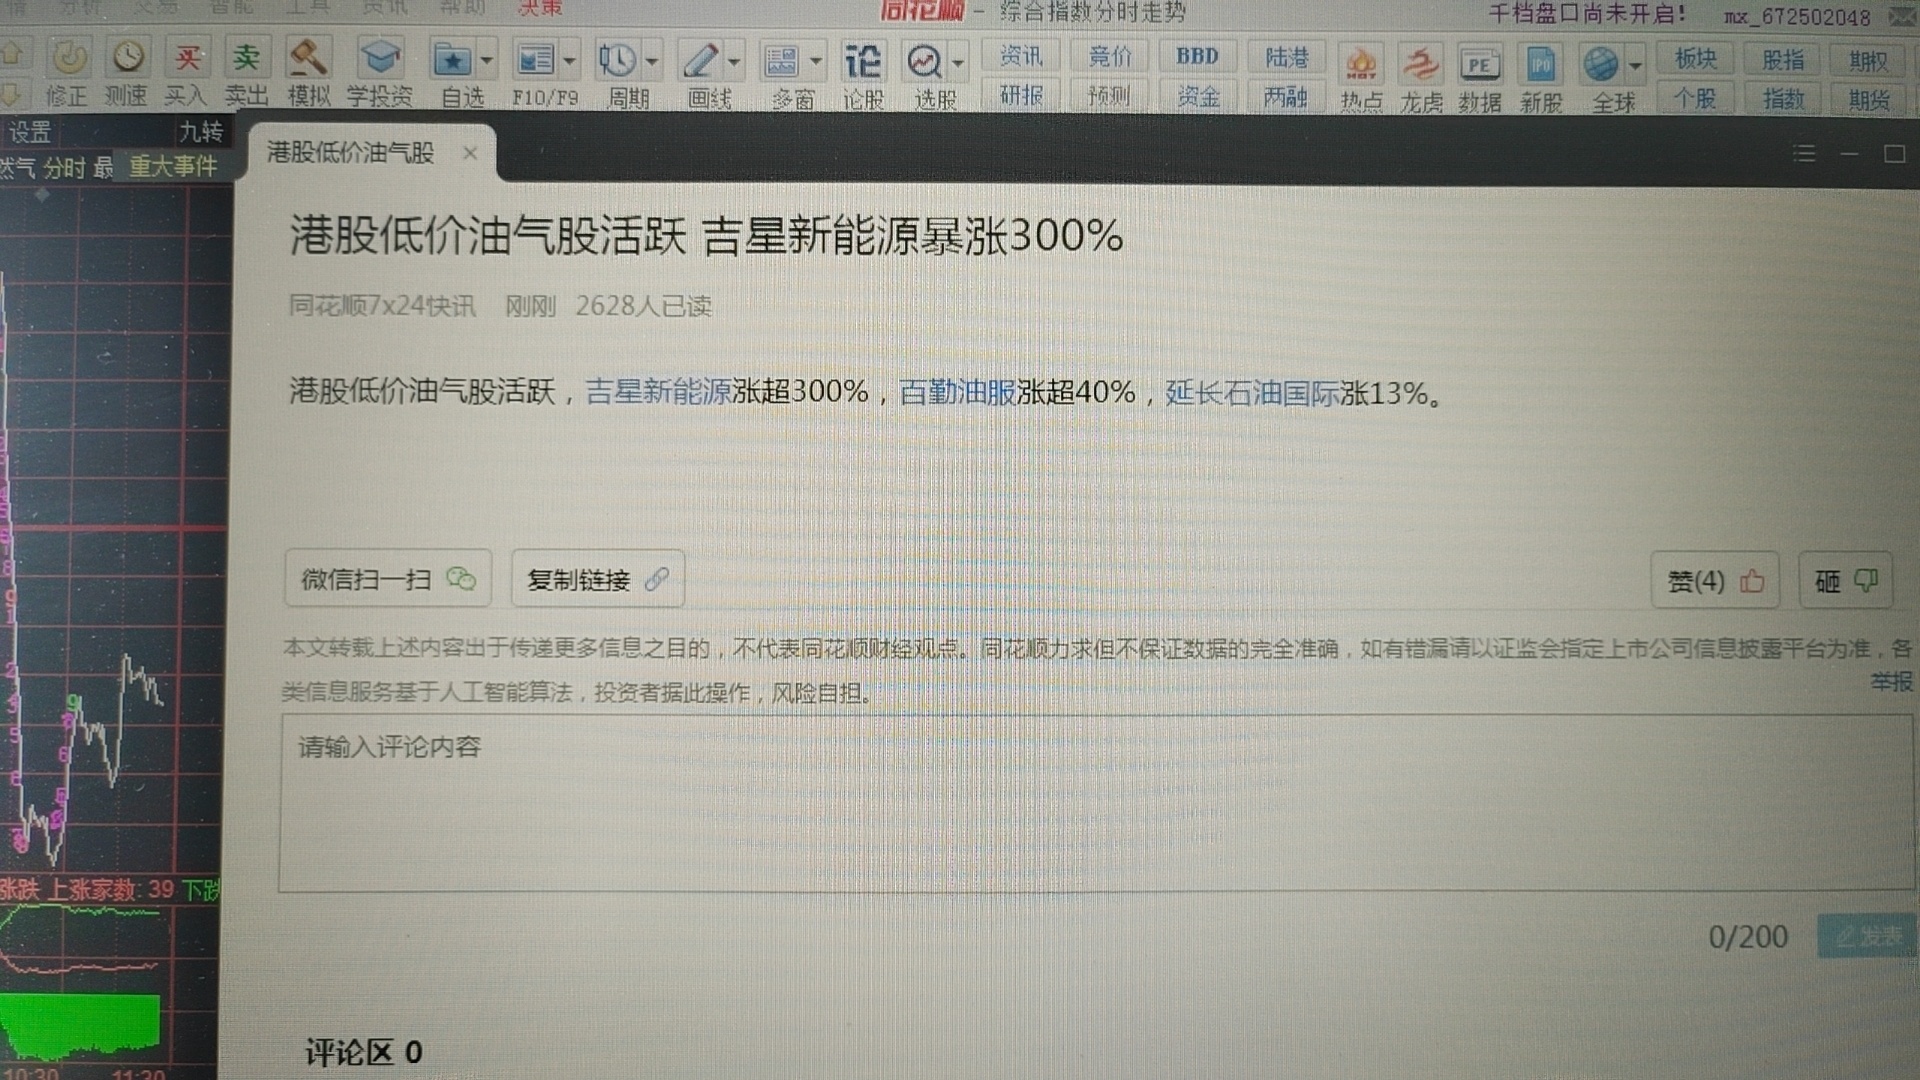This screenshot has height=1080, width=1920.
Task: Expand the 自选 dropdown arrow
Action: click(x=487, y=61)
